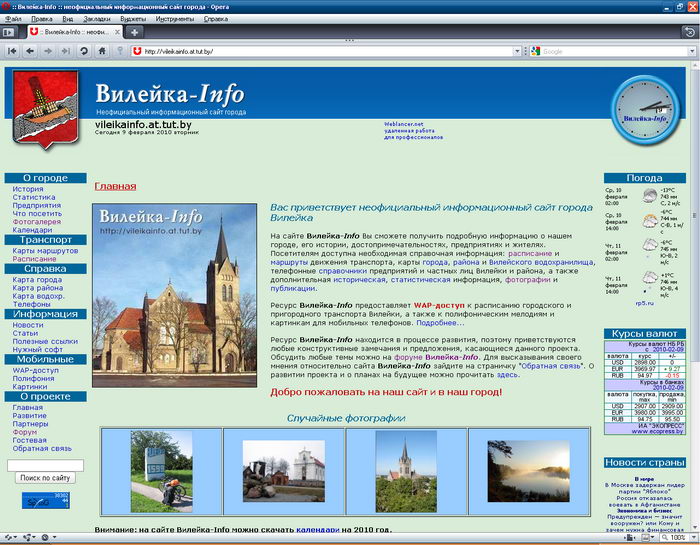
Task: Open the Расписание sidebar link
Action: (x=34, y=259)
